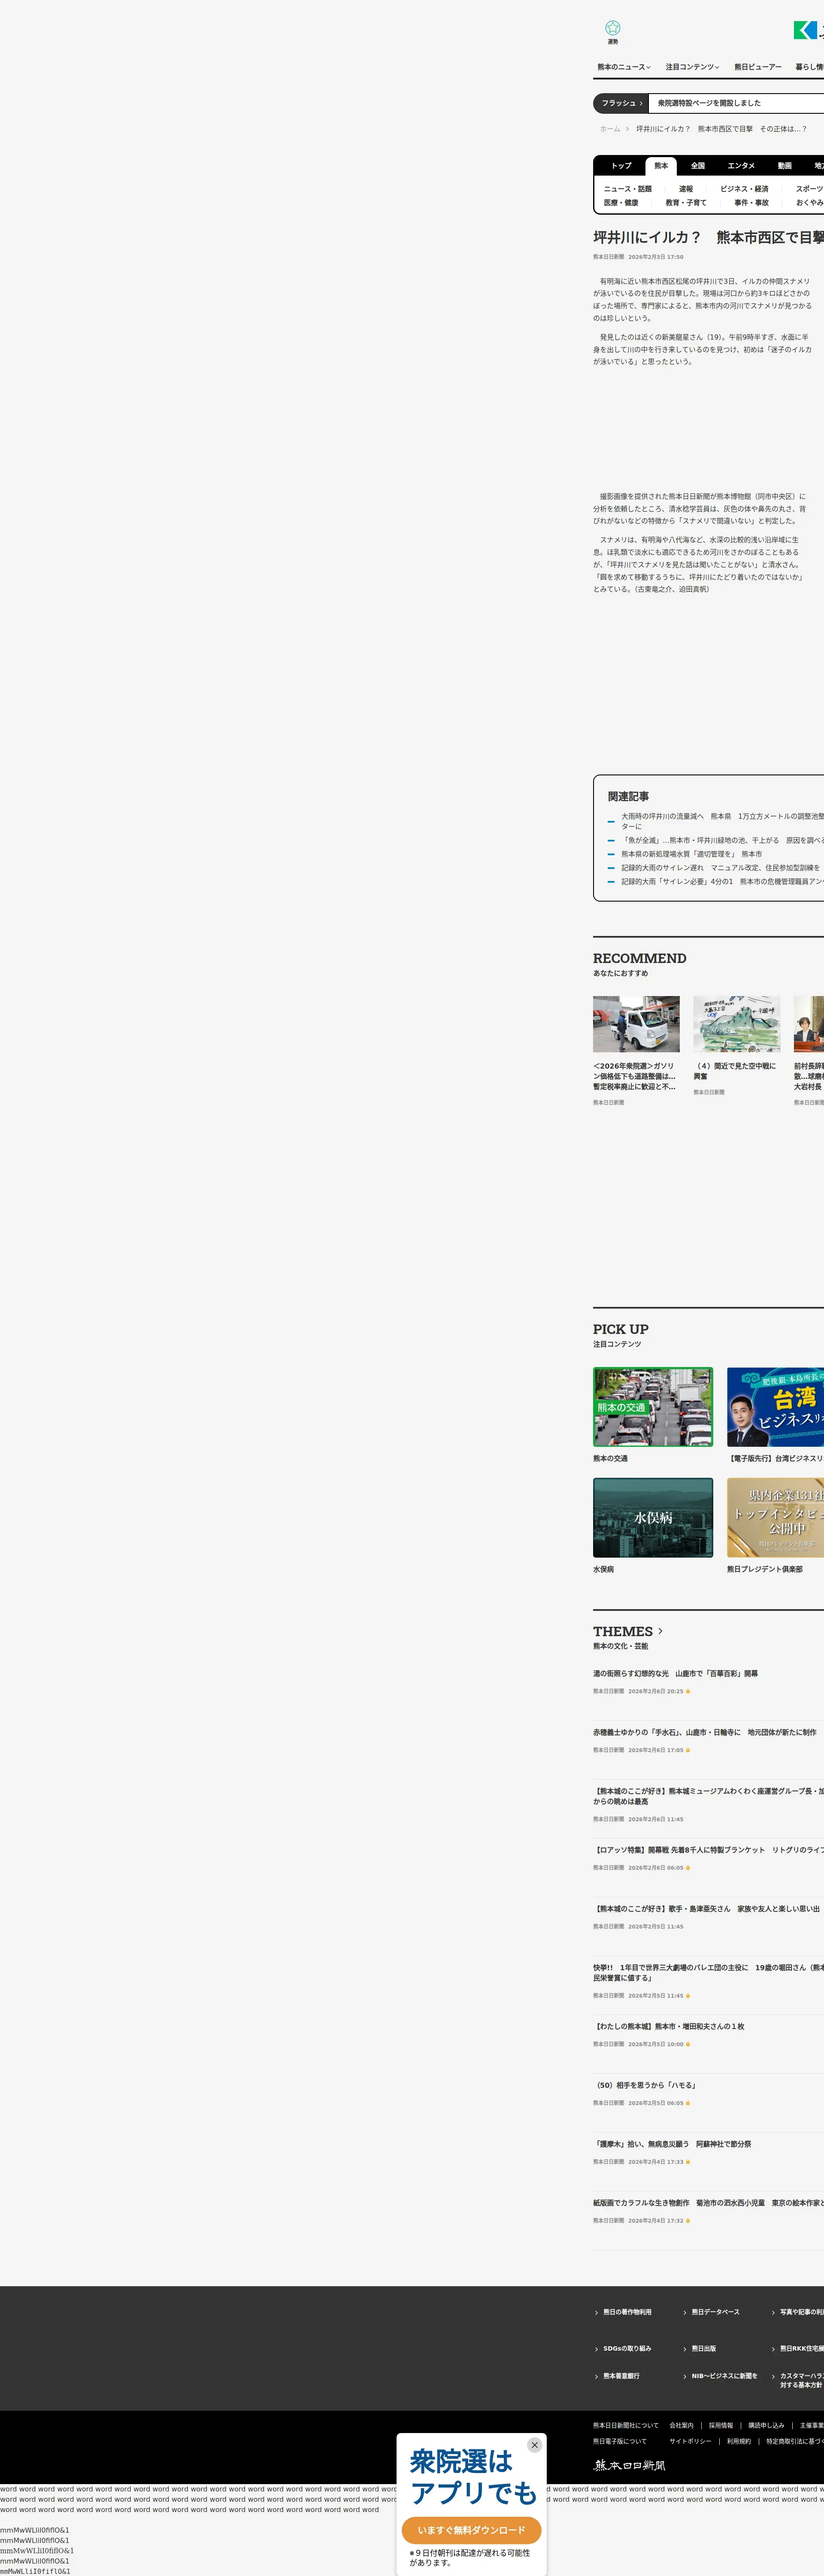Click arrow icon next to 熊日の著作物利用
824x2576 pixels.
pyautogui.click(x=597, y=2312)
